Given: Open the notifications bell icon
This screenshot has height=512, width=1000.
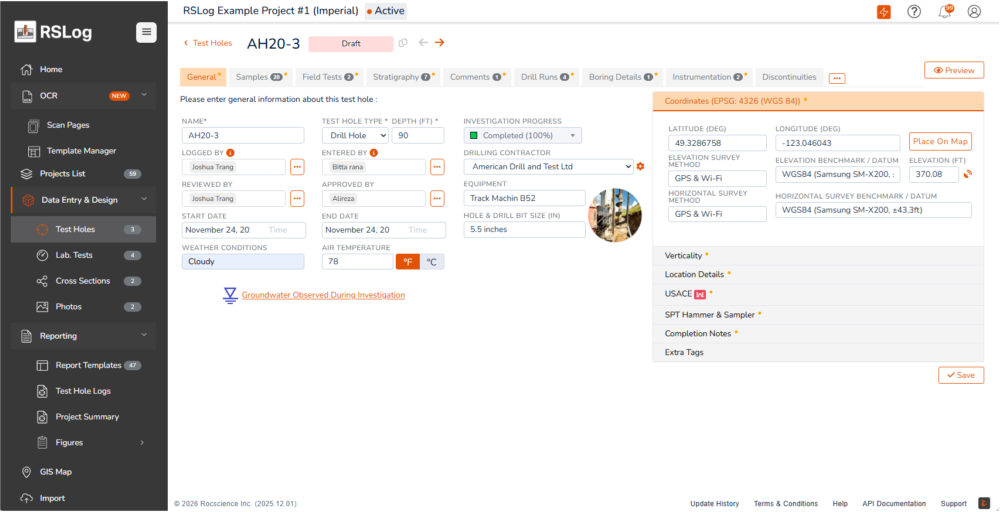Looking at the screenshot, I should point(945,12).
